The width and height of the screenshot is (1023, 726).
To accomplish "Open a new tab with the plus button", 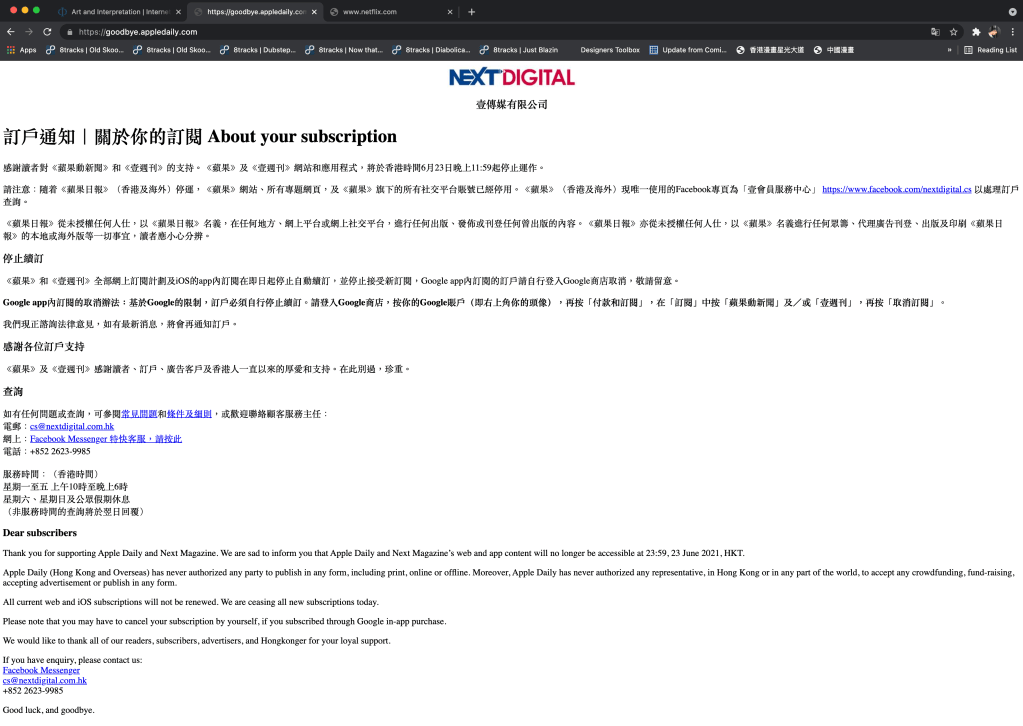I will (472, 12).
